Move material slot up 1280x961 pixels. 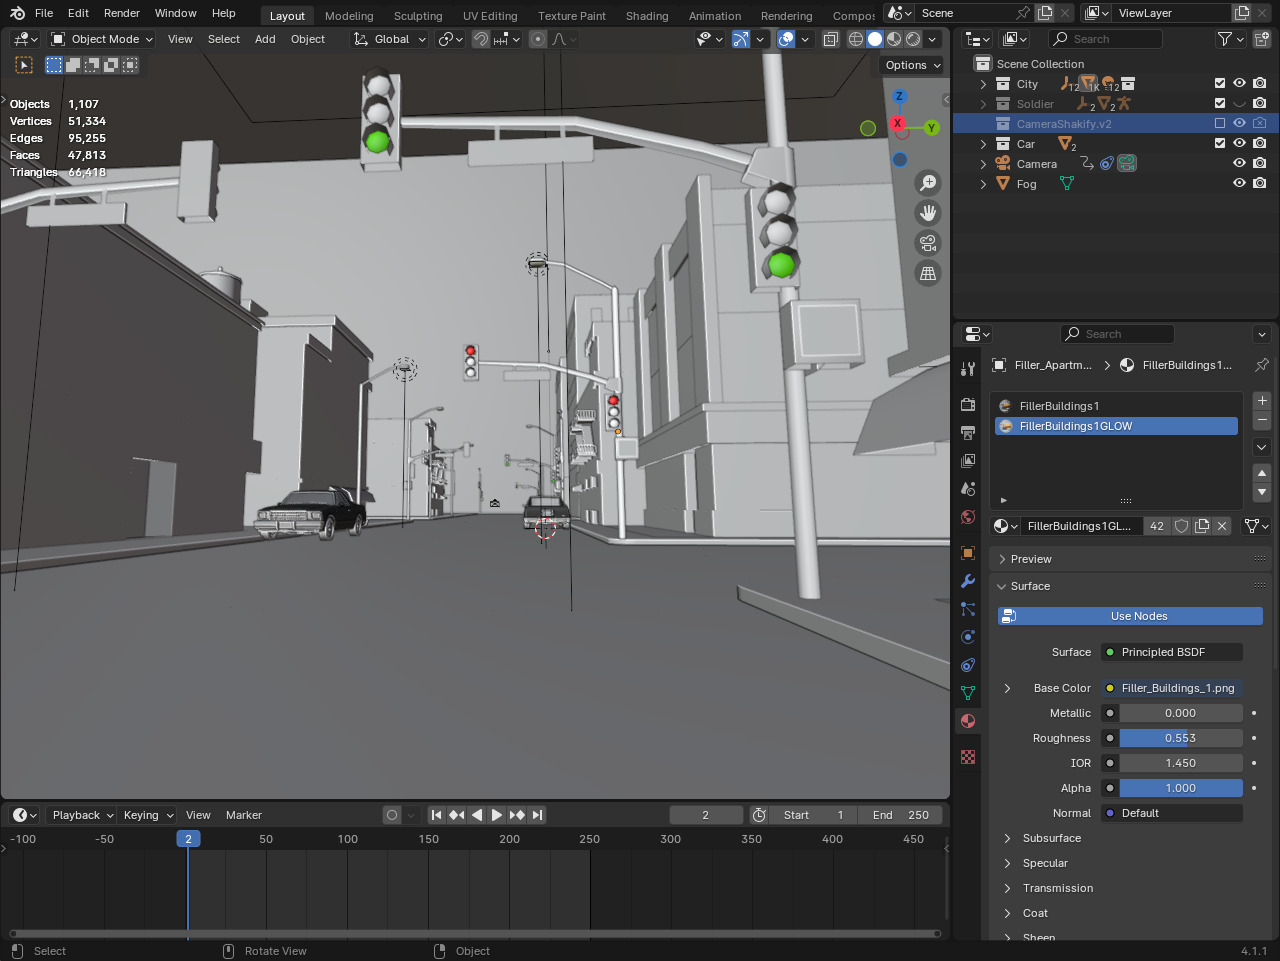click(x=1262, y=473)
